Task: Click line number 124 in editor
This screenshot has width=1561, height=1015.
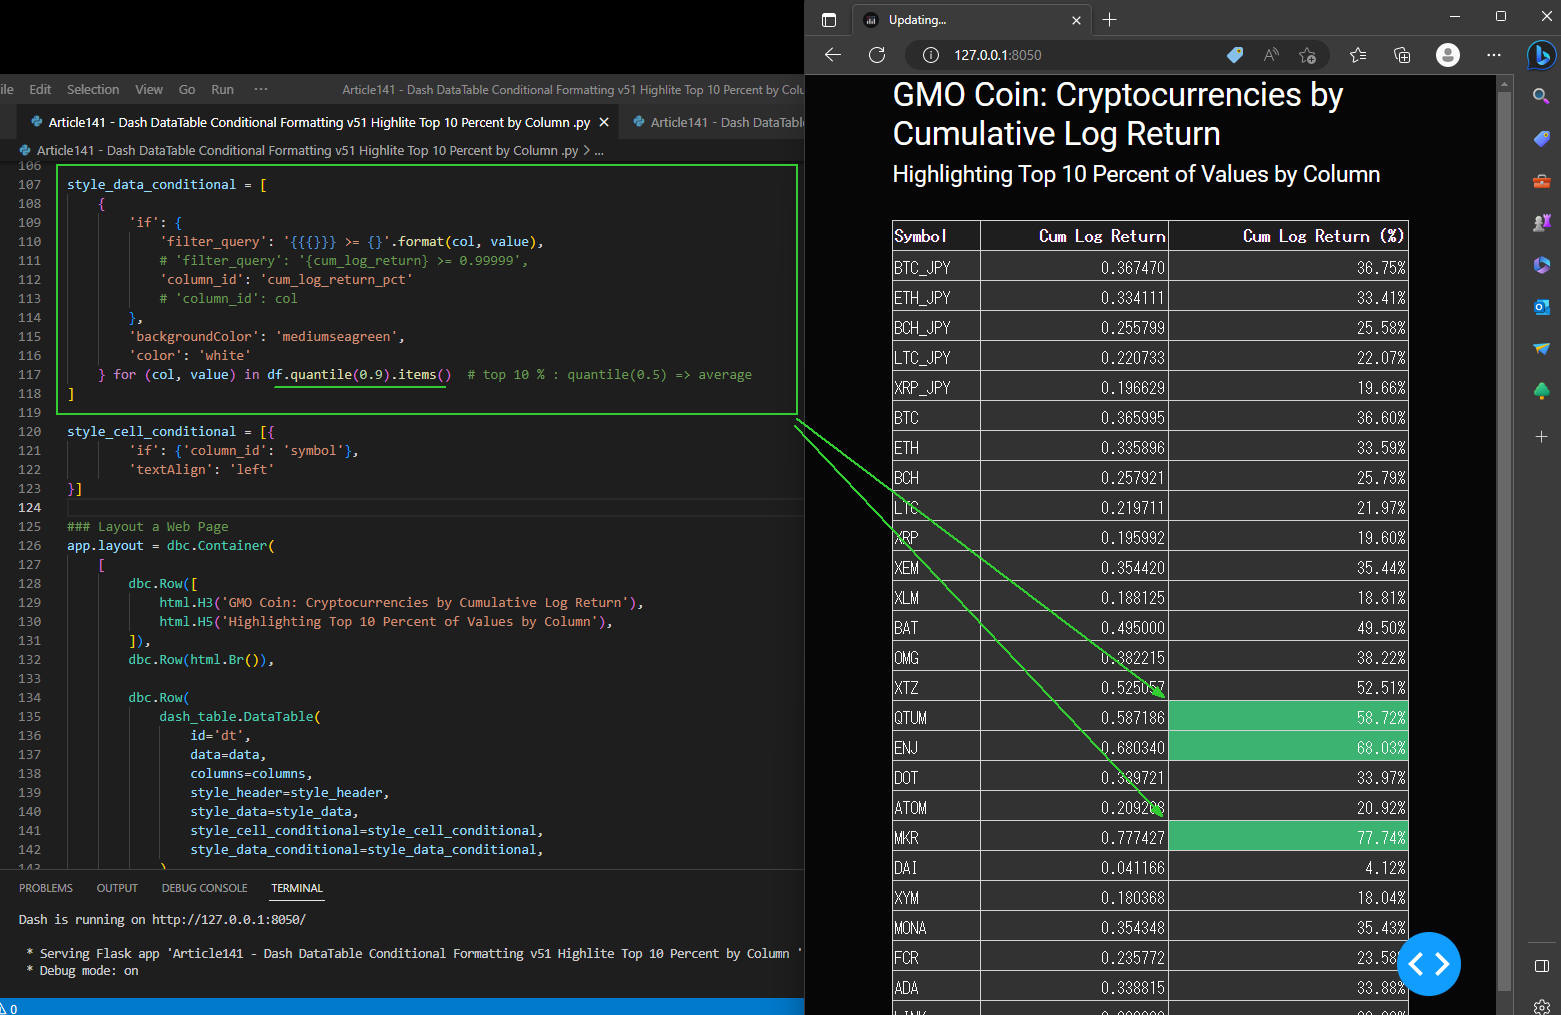Action: pyautogui.click(x=29, y=508)
